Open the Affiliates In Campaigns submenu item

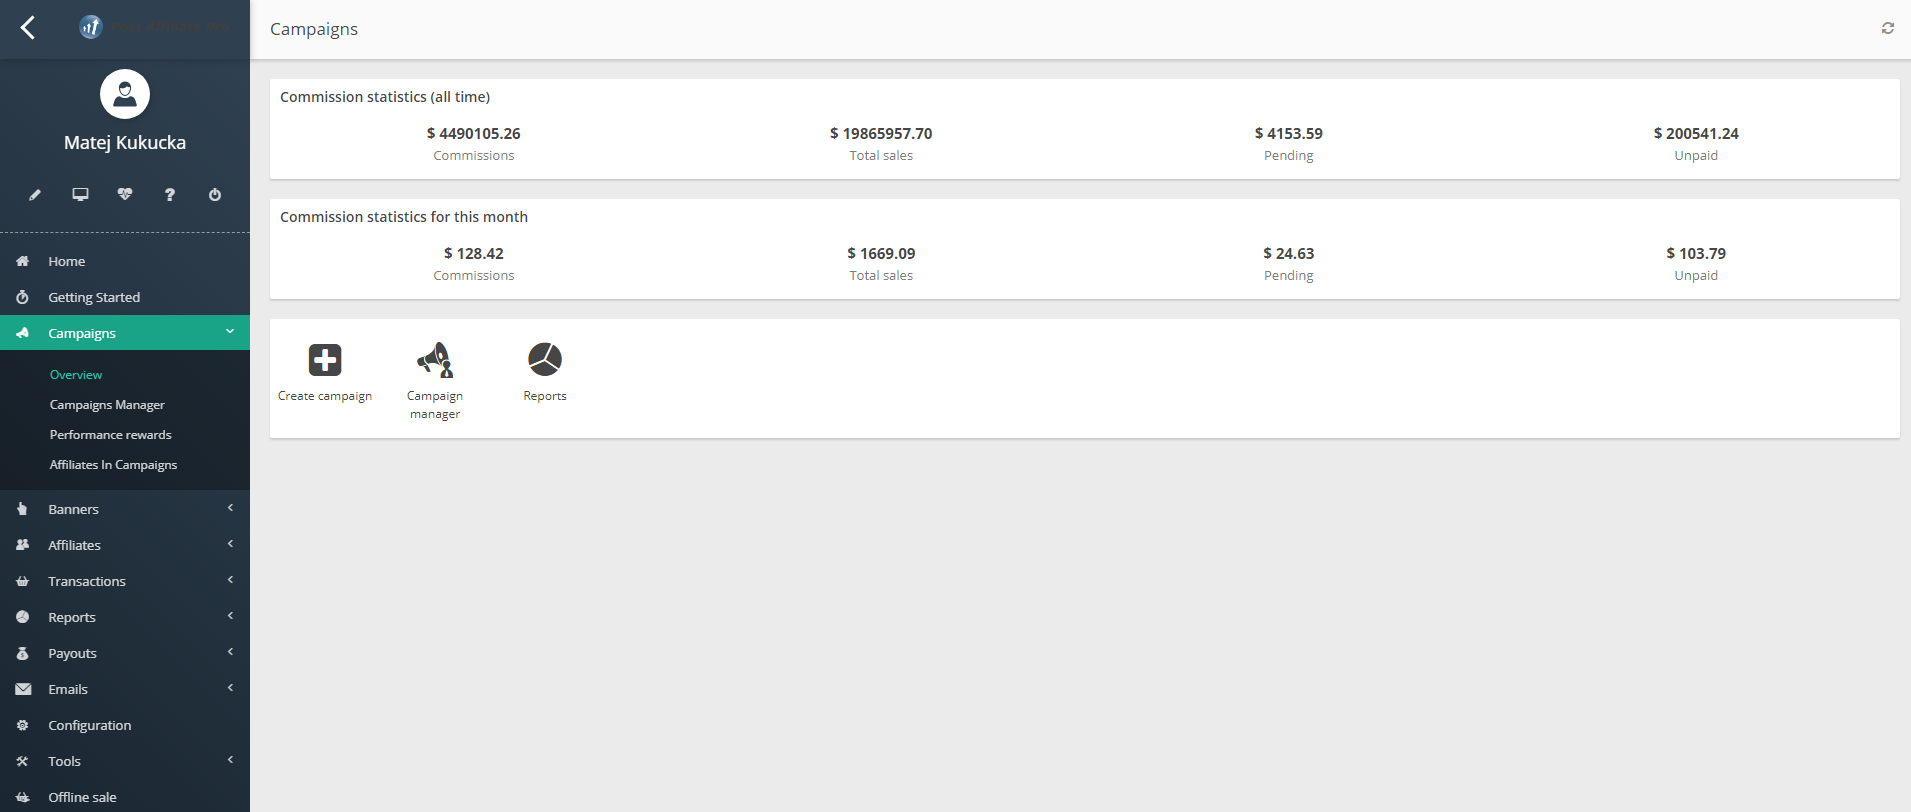pyautogui.click(x=113, y=464)
